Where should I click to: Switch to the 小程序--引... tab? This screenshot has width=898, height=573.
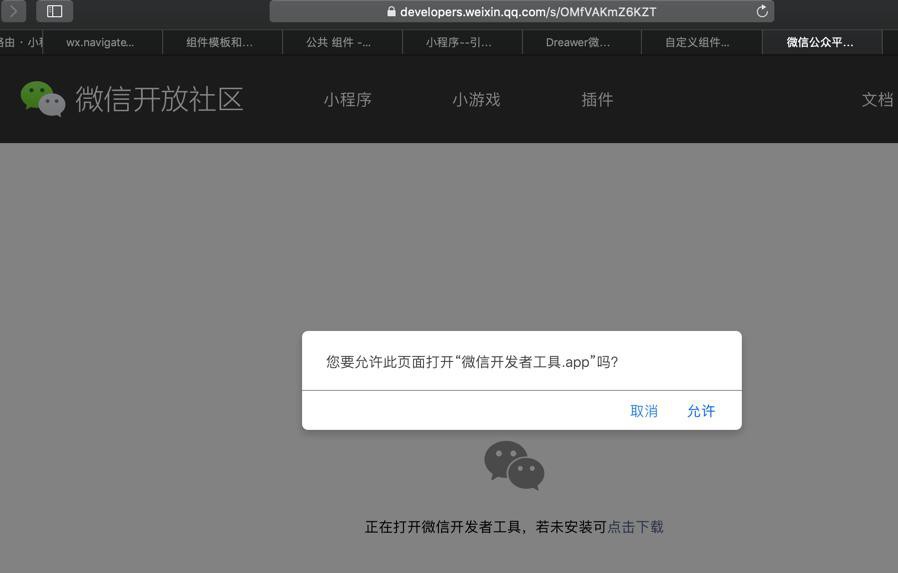pyautogui.click(x=462, y=42)
